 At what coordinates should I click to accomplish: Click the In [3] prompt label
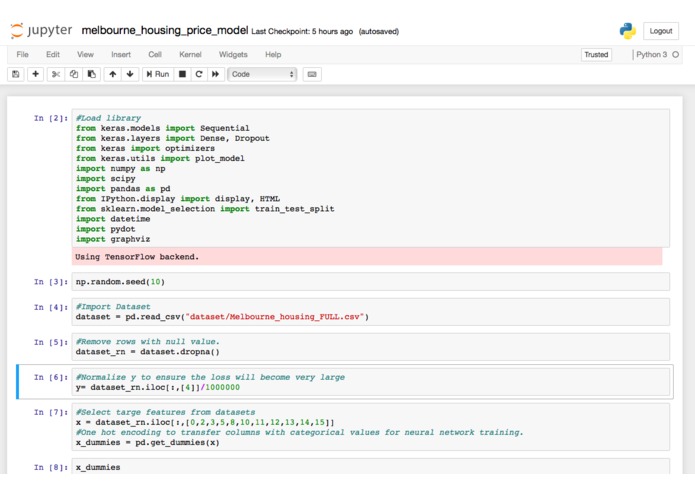point(51,282)
